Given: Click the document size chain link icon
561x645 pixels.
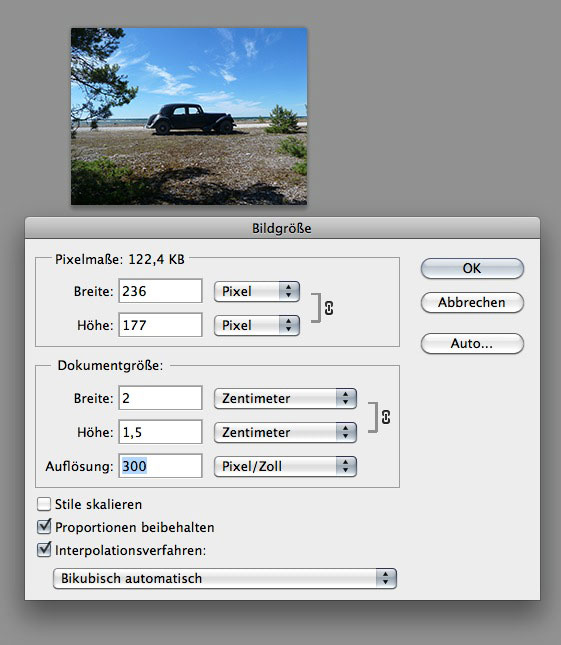Looking at the screenshot, I should [386, 417].
